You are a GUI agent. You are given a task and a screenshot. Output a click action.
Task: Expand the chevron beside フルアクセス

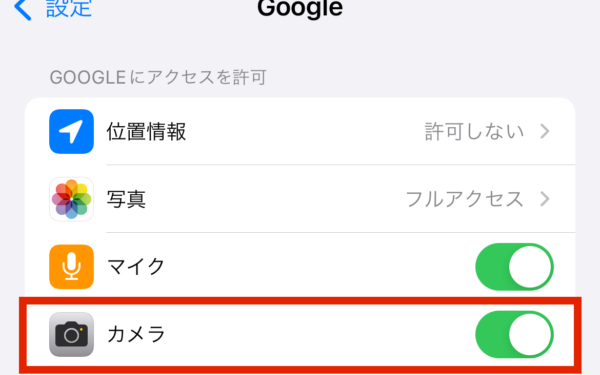545,199
